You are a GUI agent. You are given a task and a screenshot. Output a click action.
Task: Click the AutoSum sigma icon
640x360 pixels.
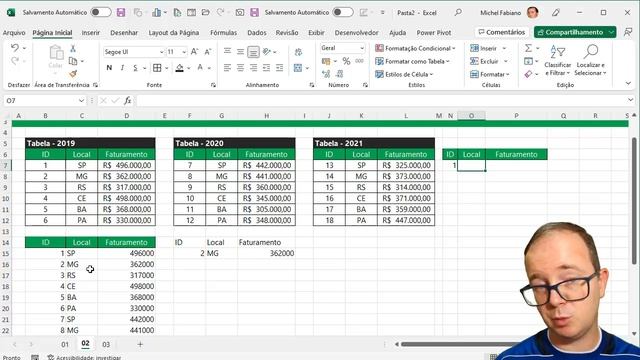tap(529, 48)
